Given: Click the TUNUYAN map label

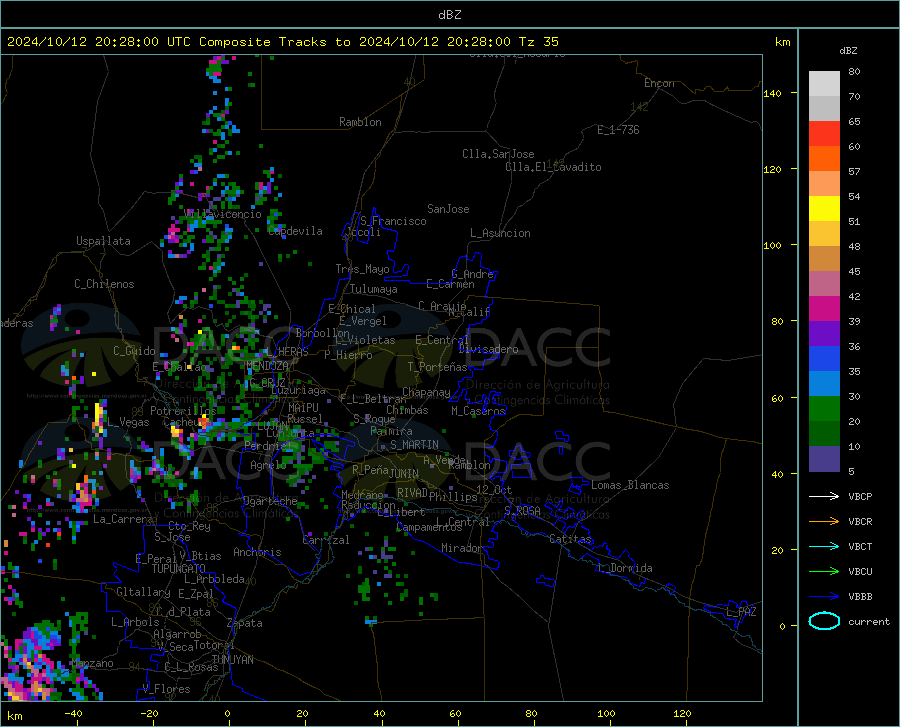Looking at the screenshot, I should click(x=232, y=660).
